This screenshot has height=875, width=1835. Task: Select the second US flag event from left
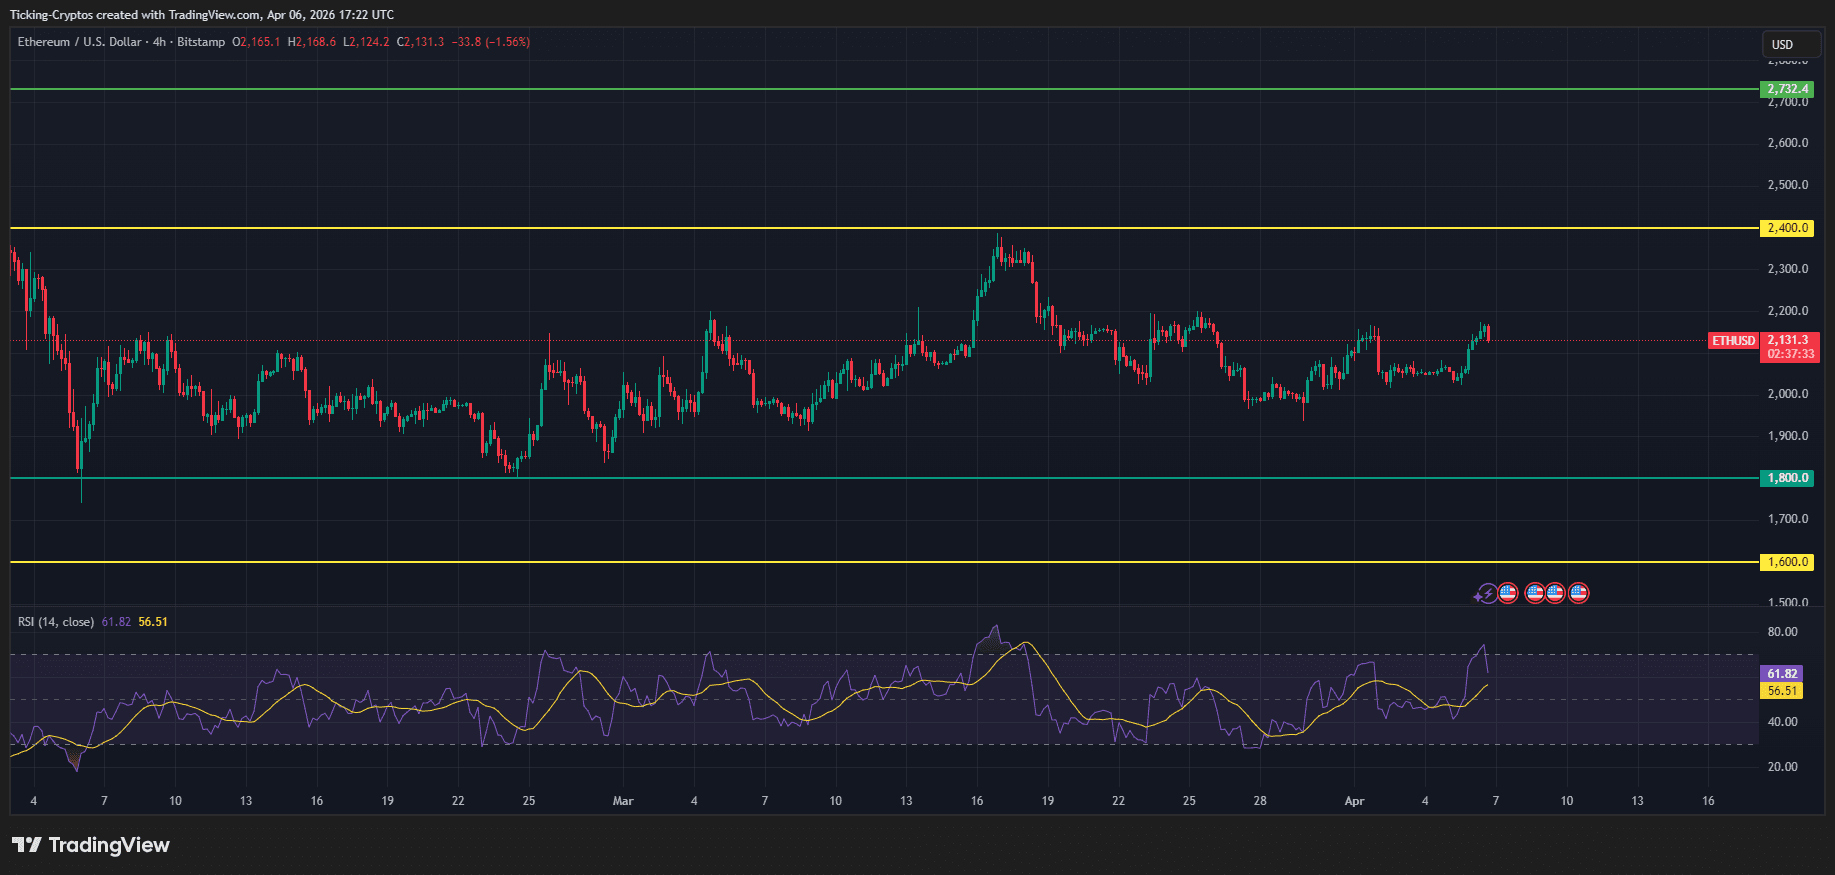pyautogui.click(x=1534, y=593)
